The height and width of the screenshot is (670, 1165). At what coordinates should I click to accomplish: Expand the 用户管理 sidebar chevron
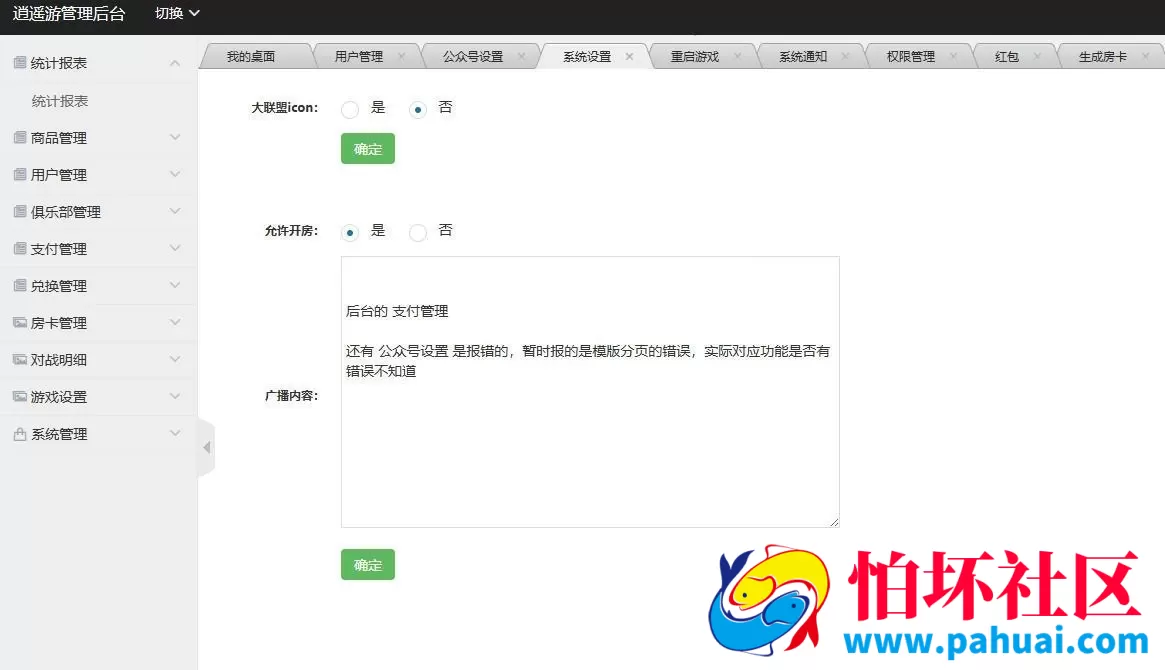175,175
